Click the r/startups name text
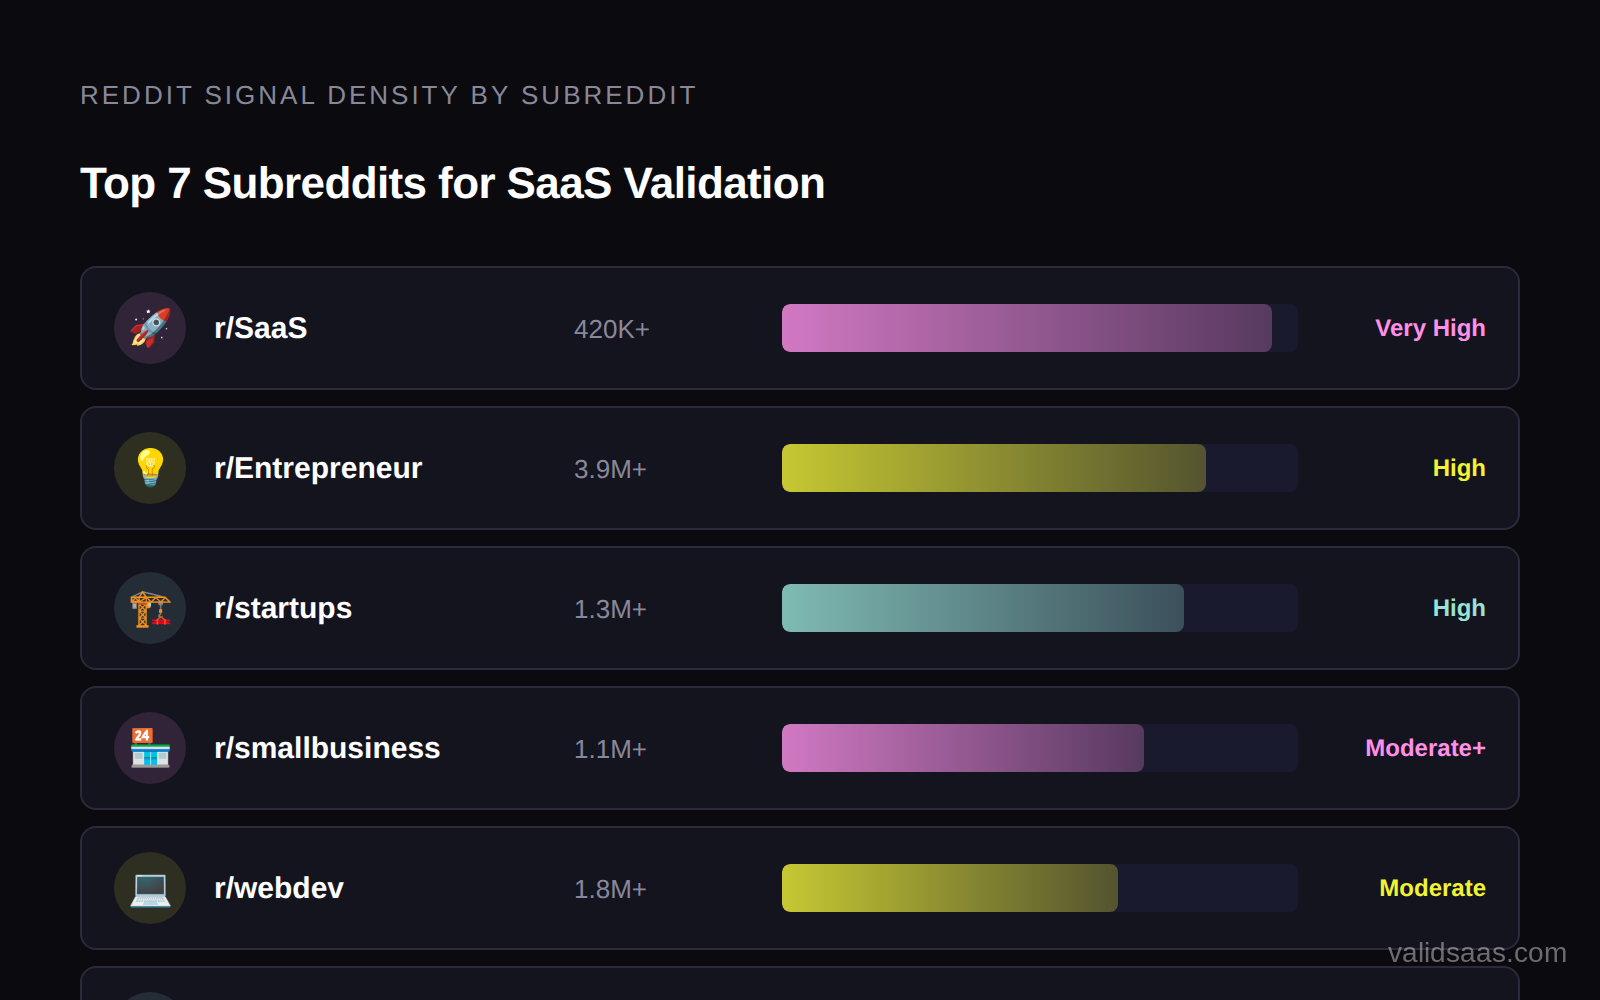The height and width of the screenshot is (1000, 1600). pos(284,608)
